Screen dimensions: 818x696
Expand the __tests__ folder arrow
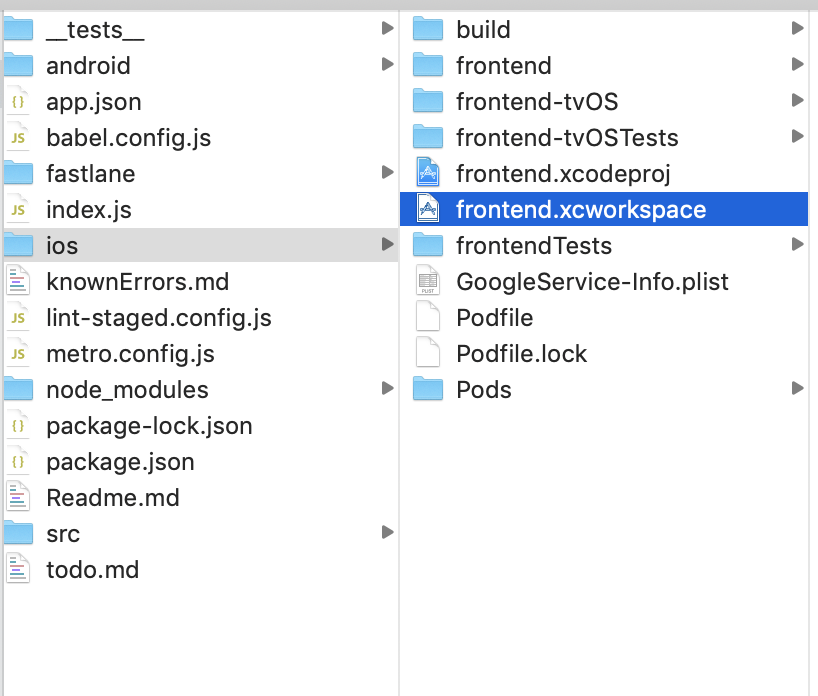point(387,29)
